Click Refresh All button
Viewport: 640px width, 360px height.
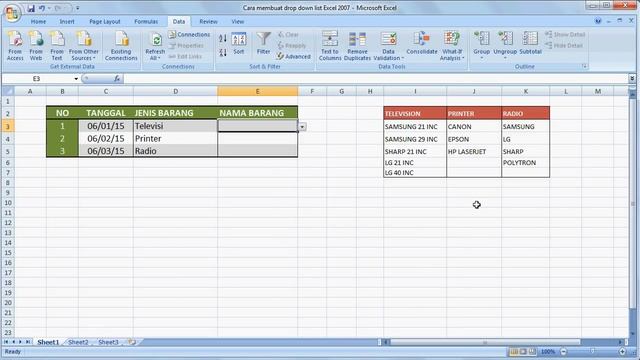tap(155, 46)
